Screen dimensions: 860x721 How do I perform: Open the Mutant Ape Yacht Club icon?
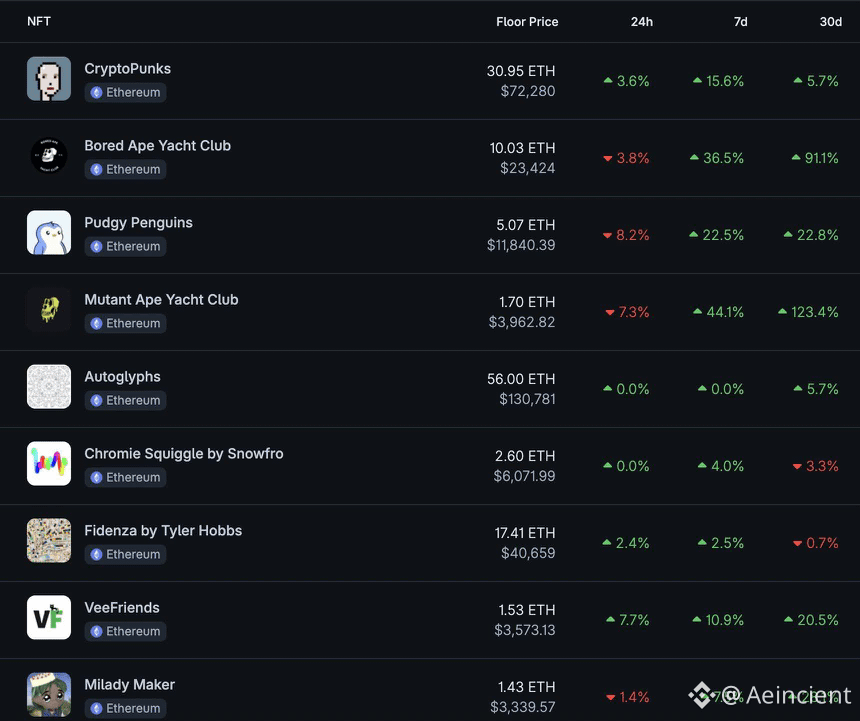click(x=49, y=310)
